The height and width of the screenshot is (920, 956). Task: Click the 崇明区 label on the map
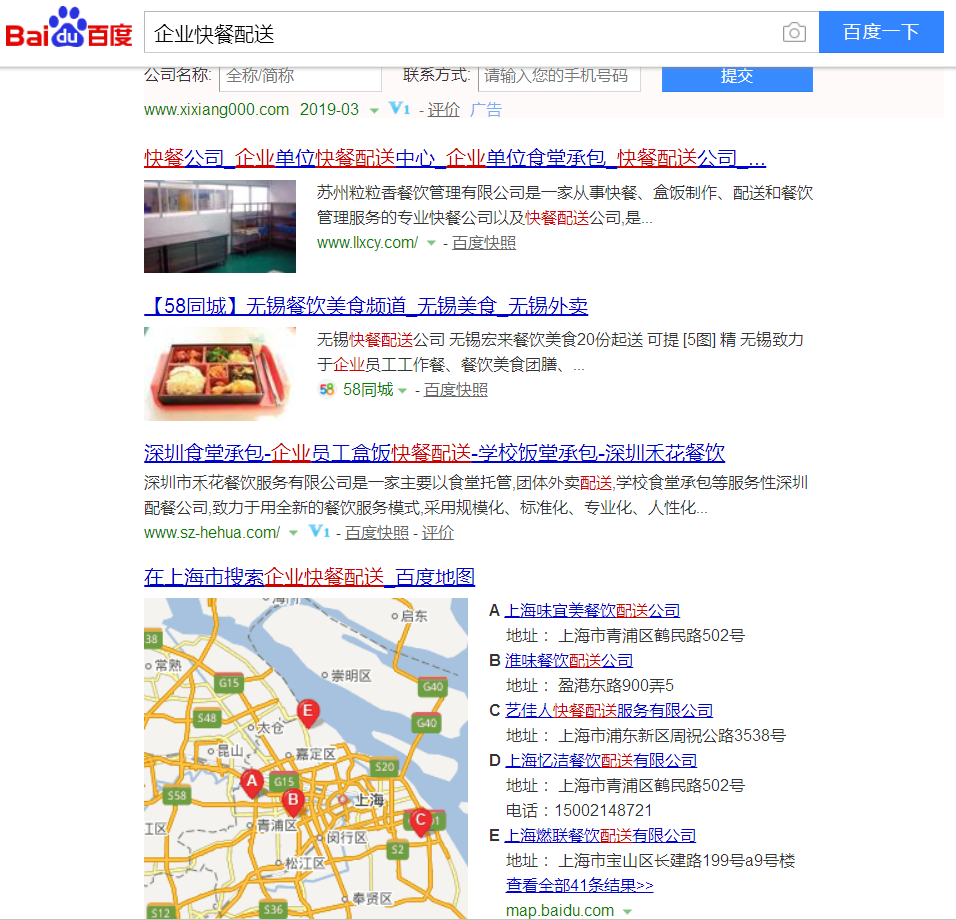pos(351,676)
